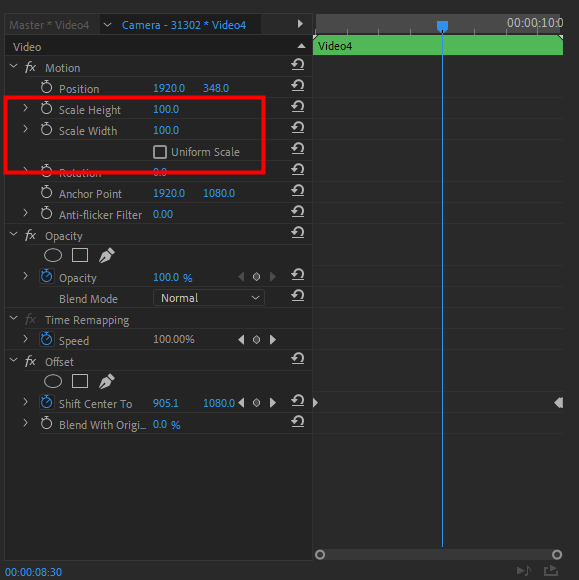Toggle animation stopwatch for Position
The image size is (579, 580).
[47, 88]
